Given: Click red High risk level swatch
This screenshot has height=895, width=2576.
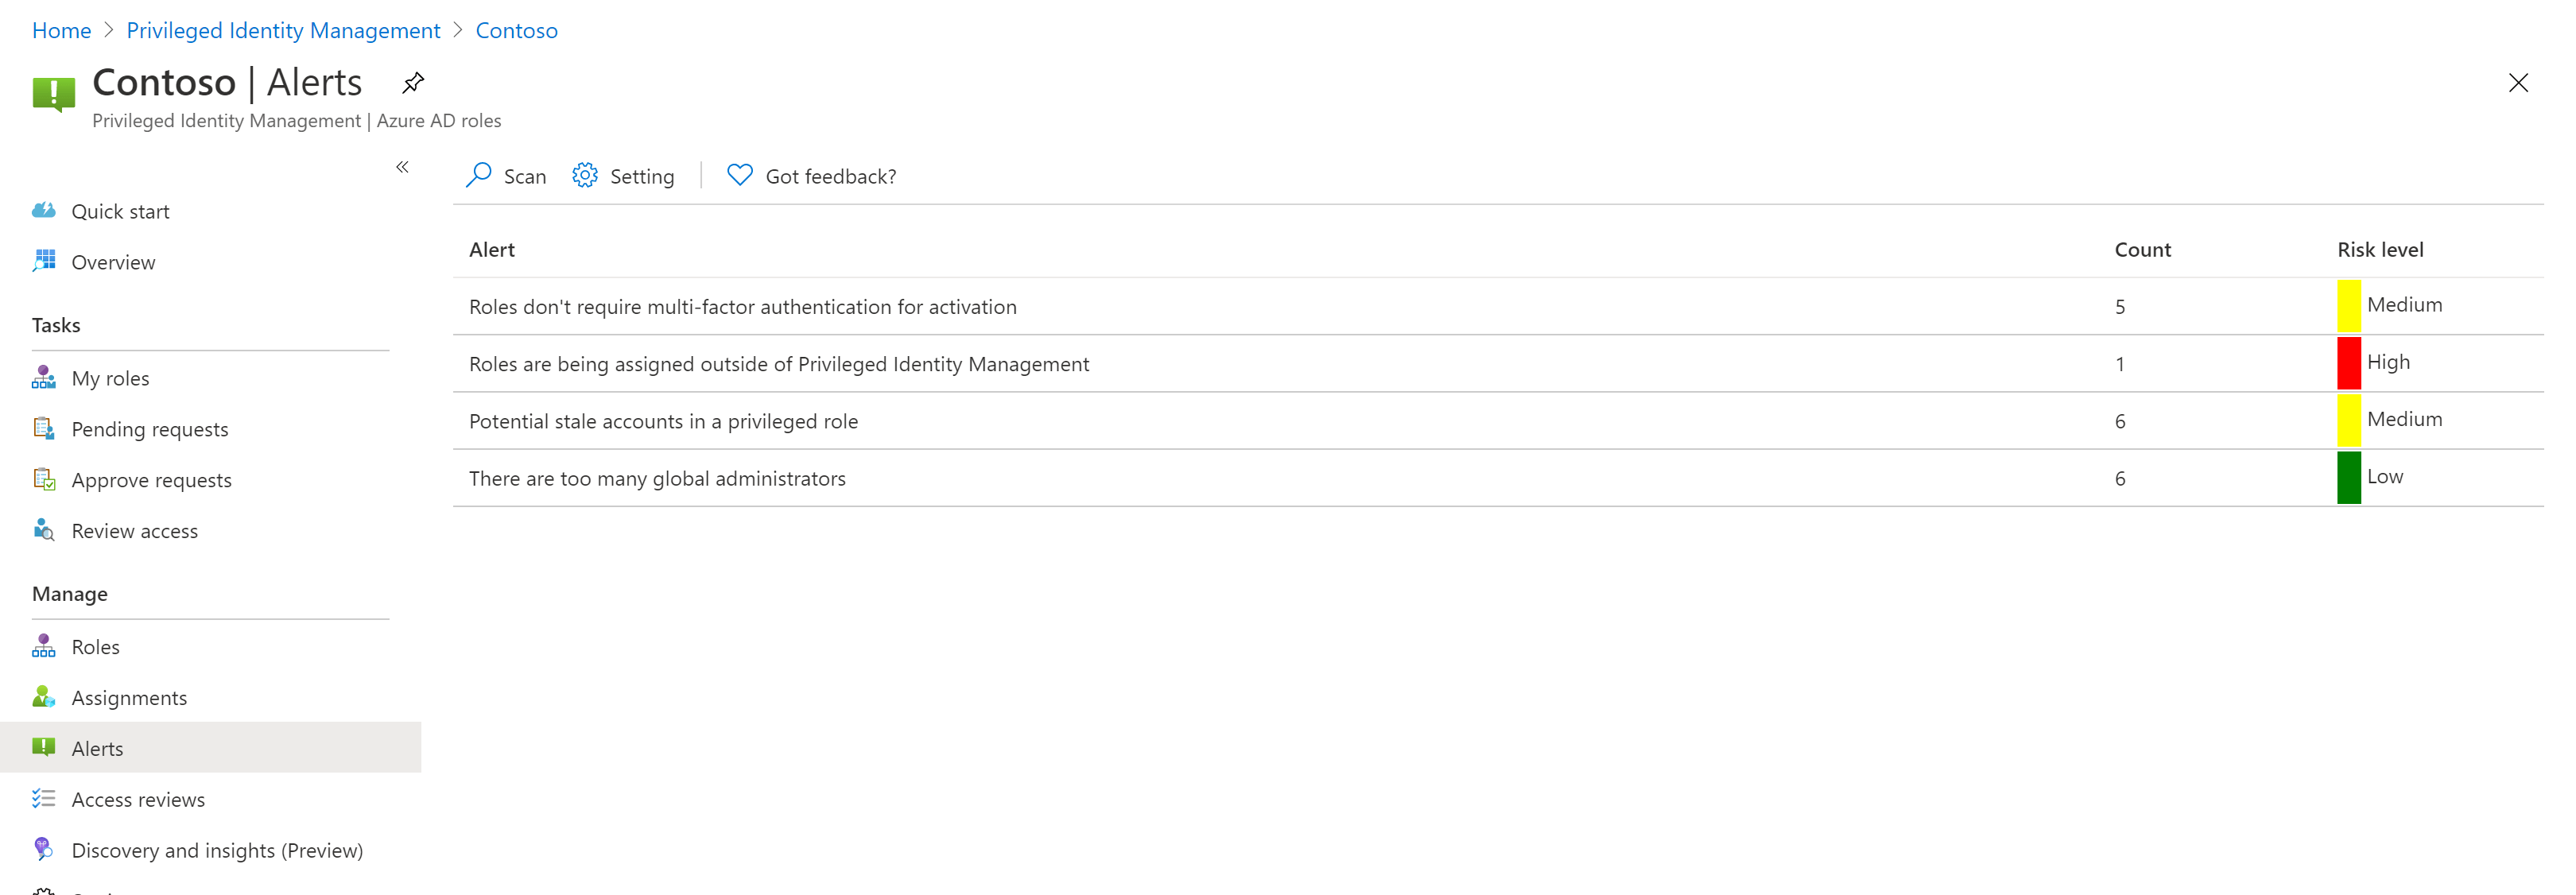Looking at the screenshot, I should [2349, 363].
